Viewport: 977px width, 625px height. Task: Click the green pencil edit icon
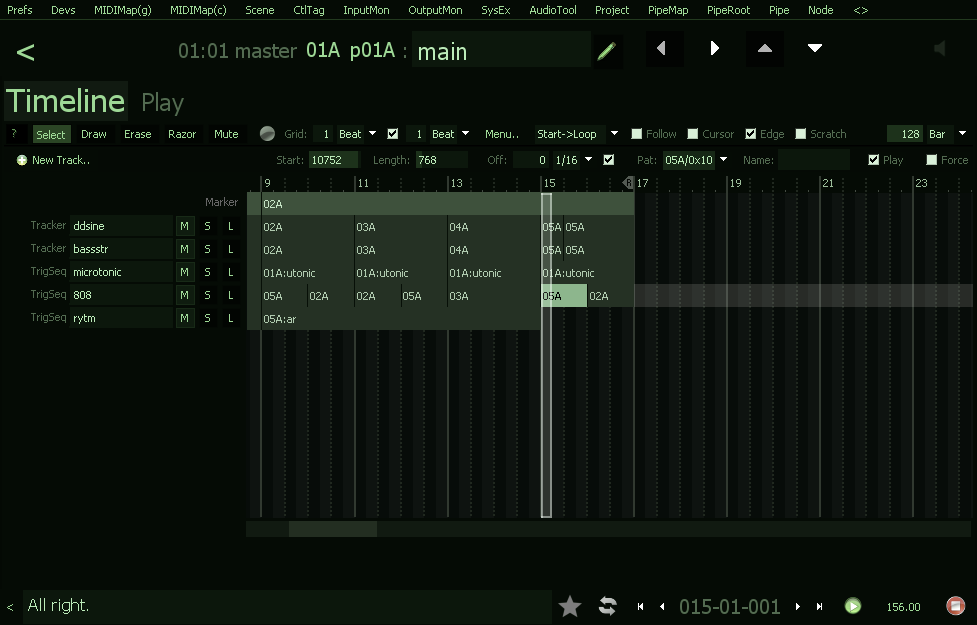(x=606, y=51)
